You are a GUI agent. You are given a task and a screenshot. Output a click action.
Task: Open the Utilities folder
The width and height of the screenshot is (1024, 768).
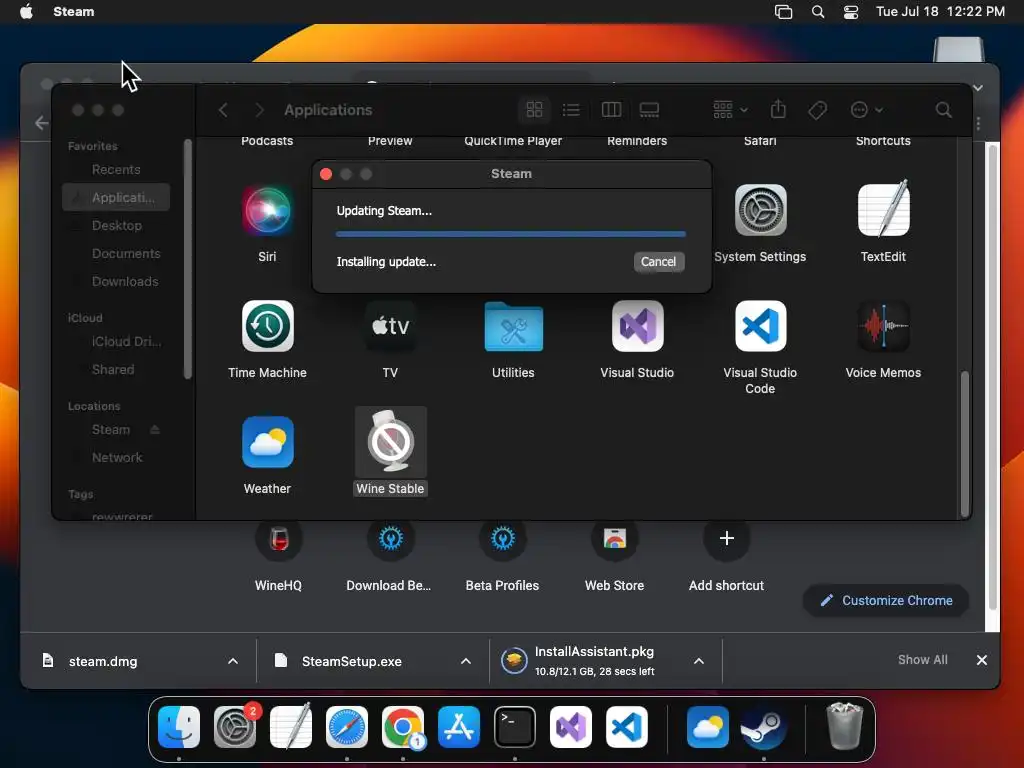(513, 327)
